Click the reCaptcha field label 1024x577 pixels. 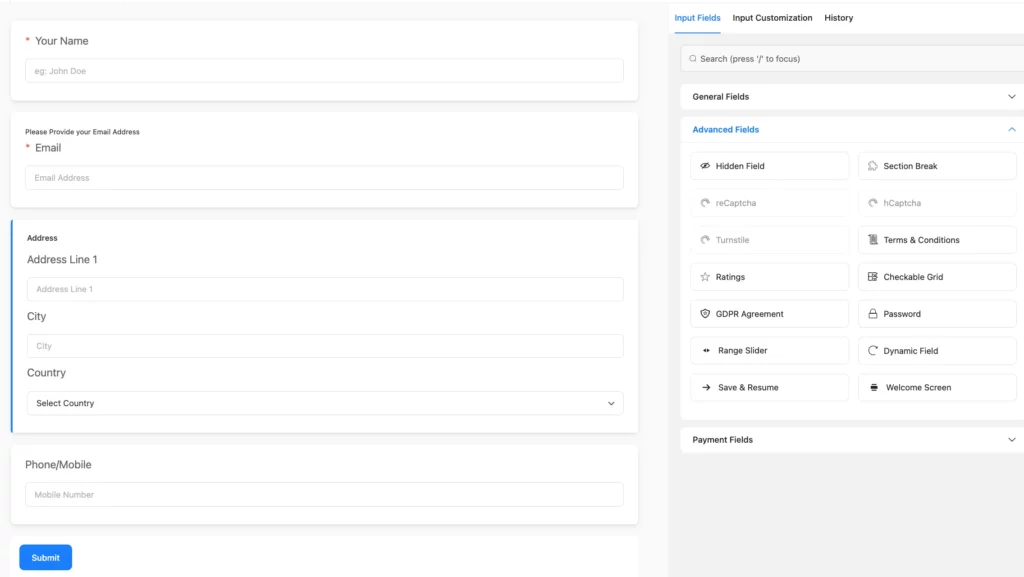[735, 203]
